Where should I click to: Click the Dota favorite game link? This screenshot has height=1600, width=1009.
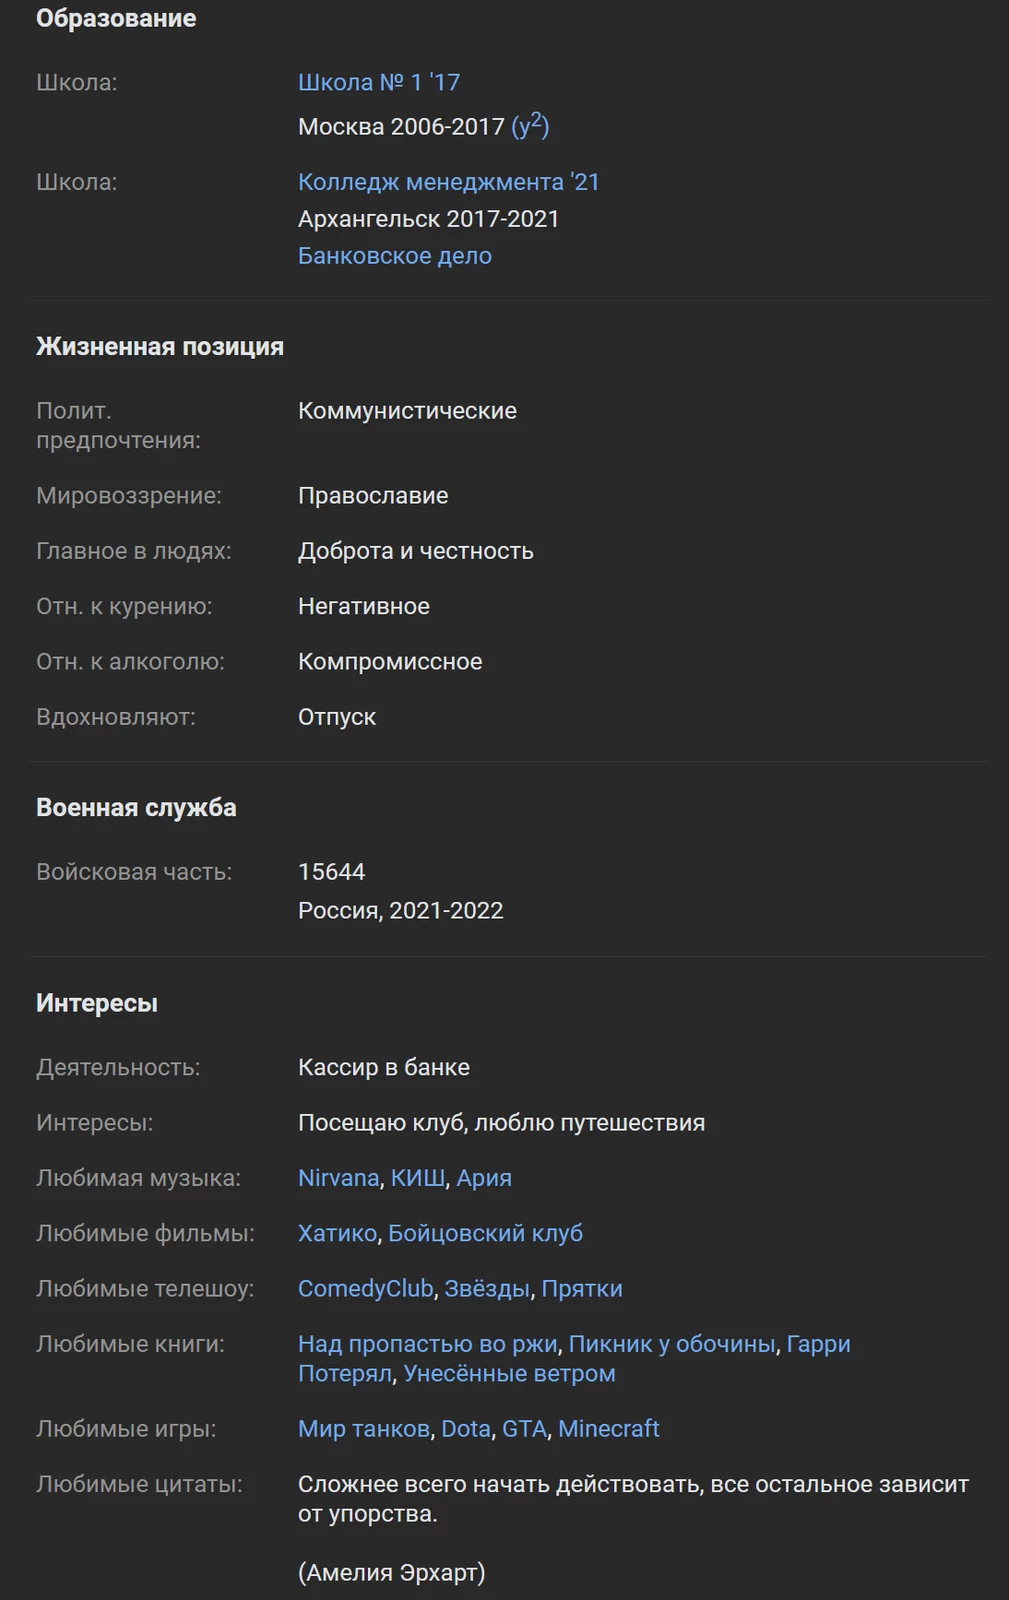coord(465,1429)
